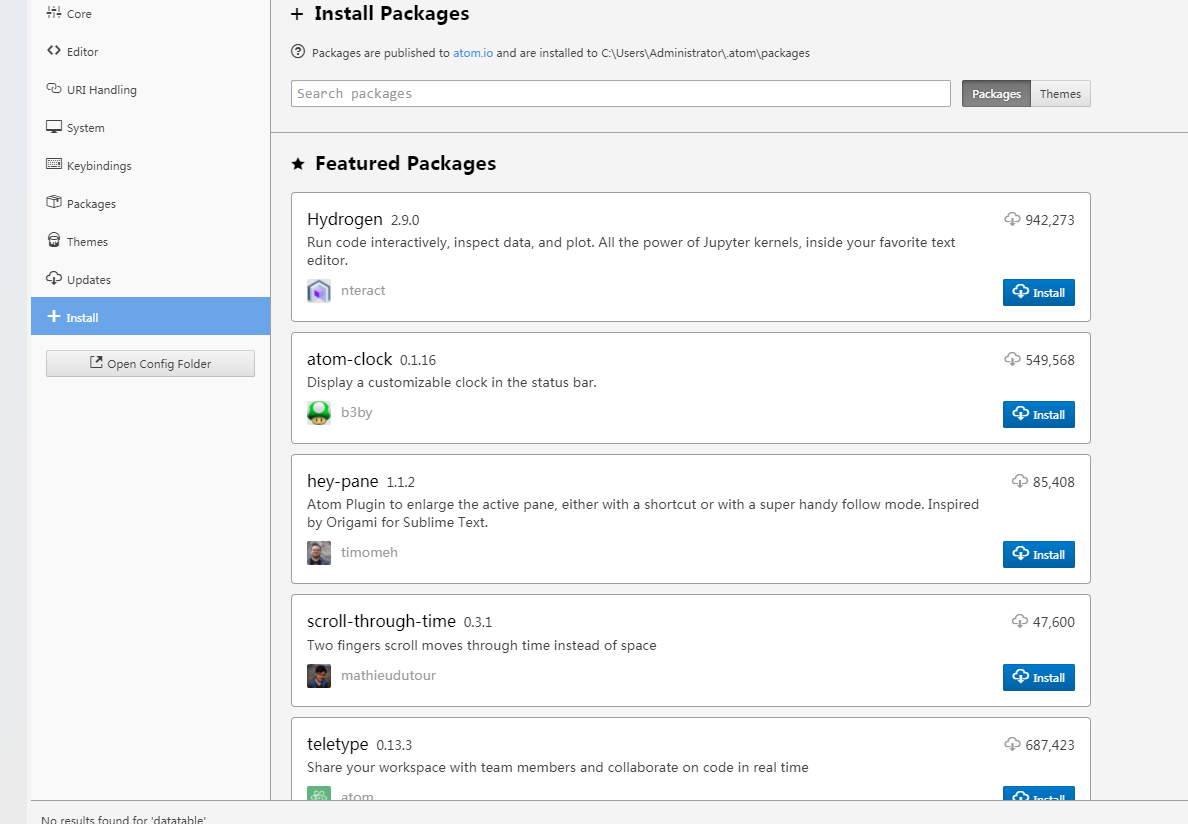Click atom-clock download count cloud icon

(x=1012, y=360)
